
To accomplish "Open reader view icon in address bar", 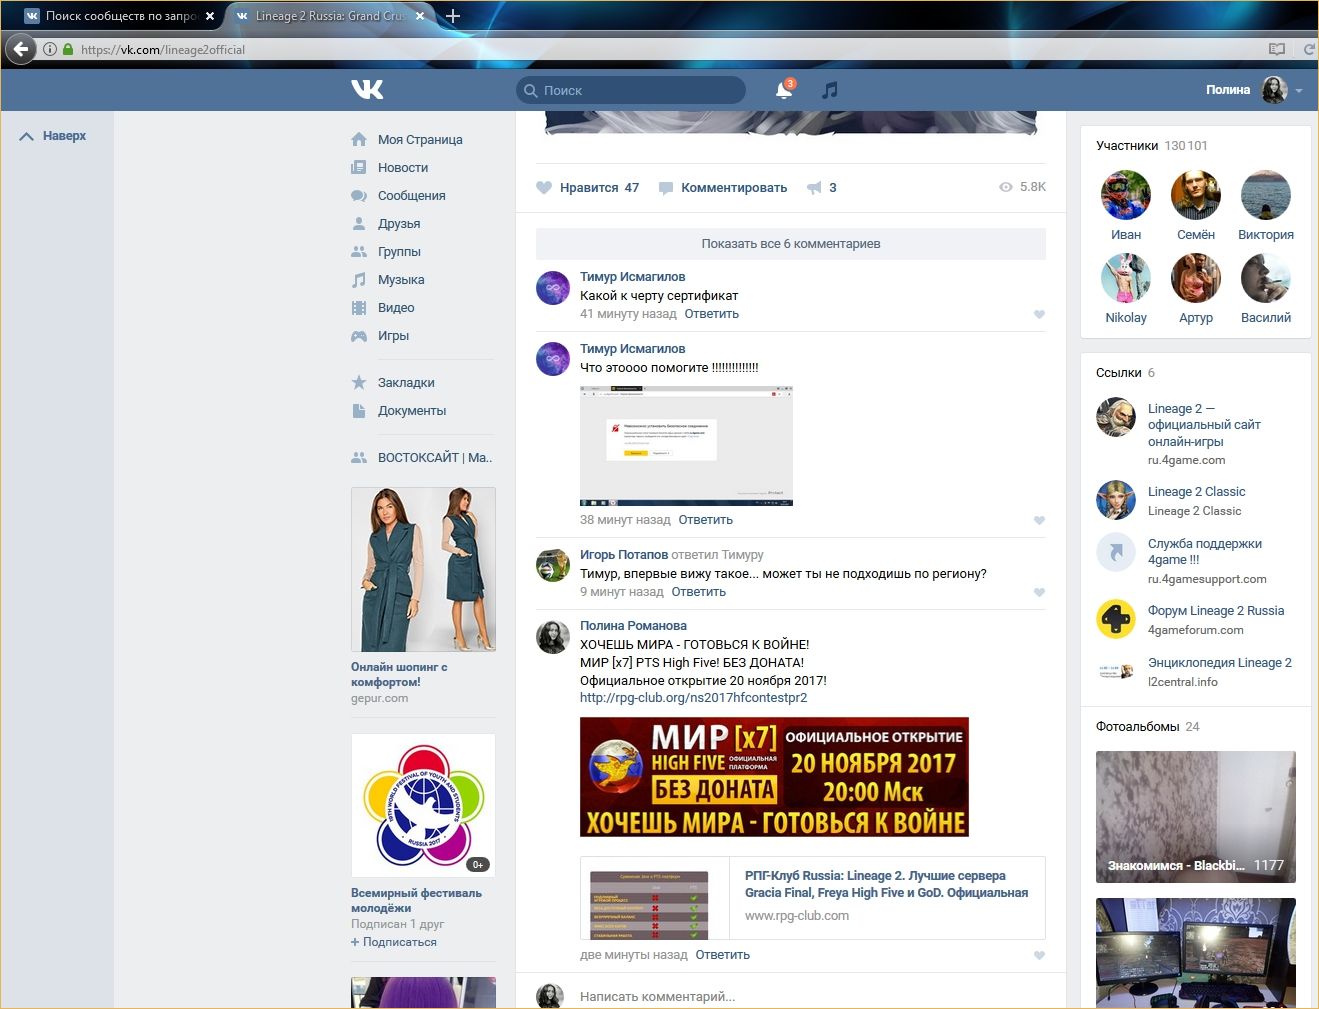I will tap(1276, 49).
